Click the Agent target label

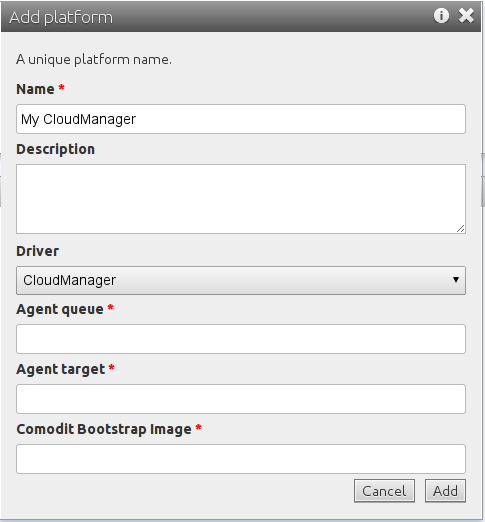click(x=61, y=369)
